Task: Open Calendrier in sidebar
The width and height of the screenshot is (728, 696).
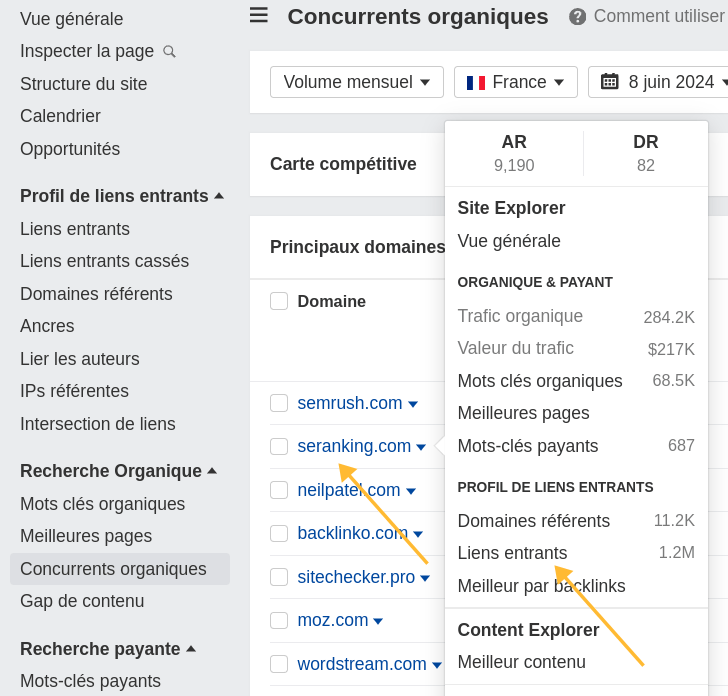Action: coord(60,116)
